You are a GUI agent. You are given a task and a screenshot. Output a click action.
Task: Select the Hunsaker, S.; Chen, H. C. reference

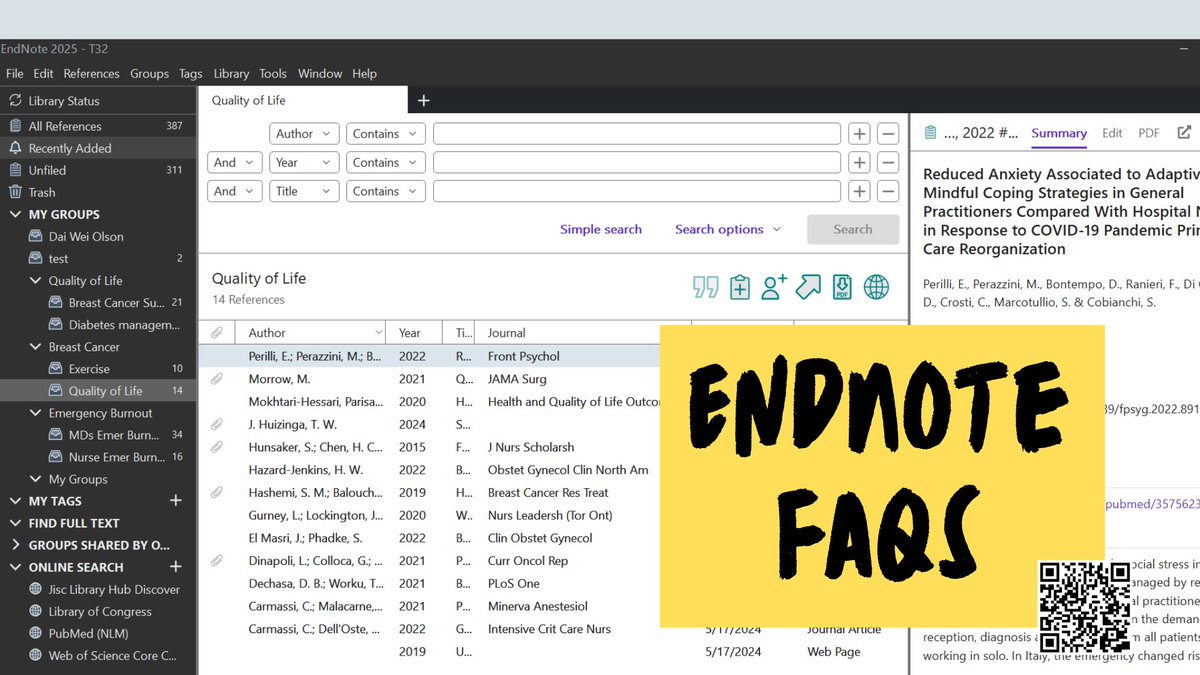tap(315, 447)
